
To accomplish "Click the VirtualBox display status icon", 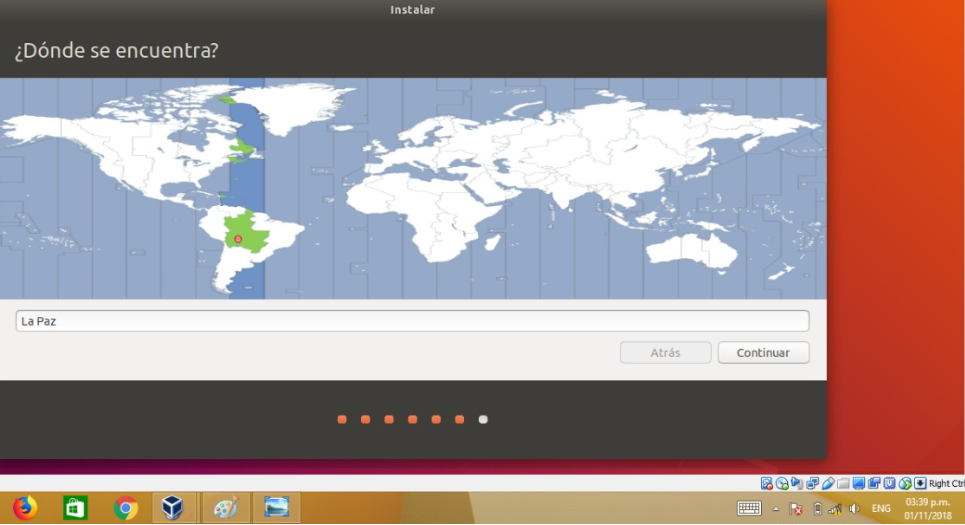I will click(859, 483).
